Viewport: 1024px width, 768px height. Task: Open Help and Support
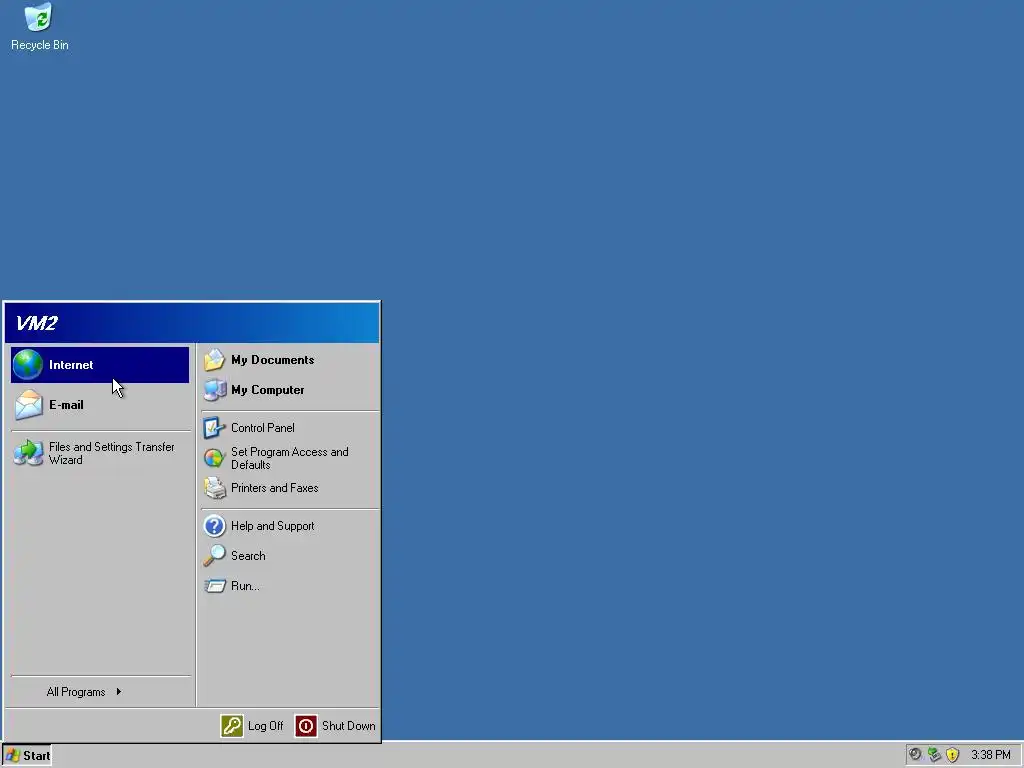(x=290, y=526)
